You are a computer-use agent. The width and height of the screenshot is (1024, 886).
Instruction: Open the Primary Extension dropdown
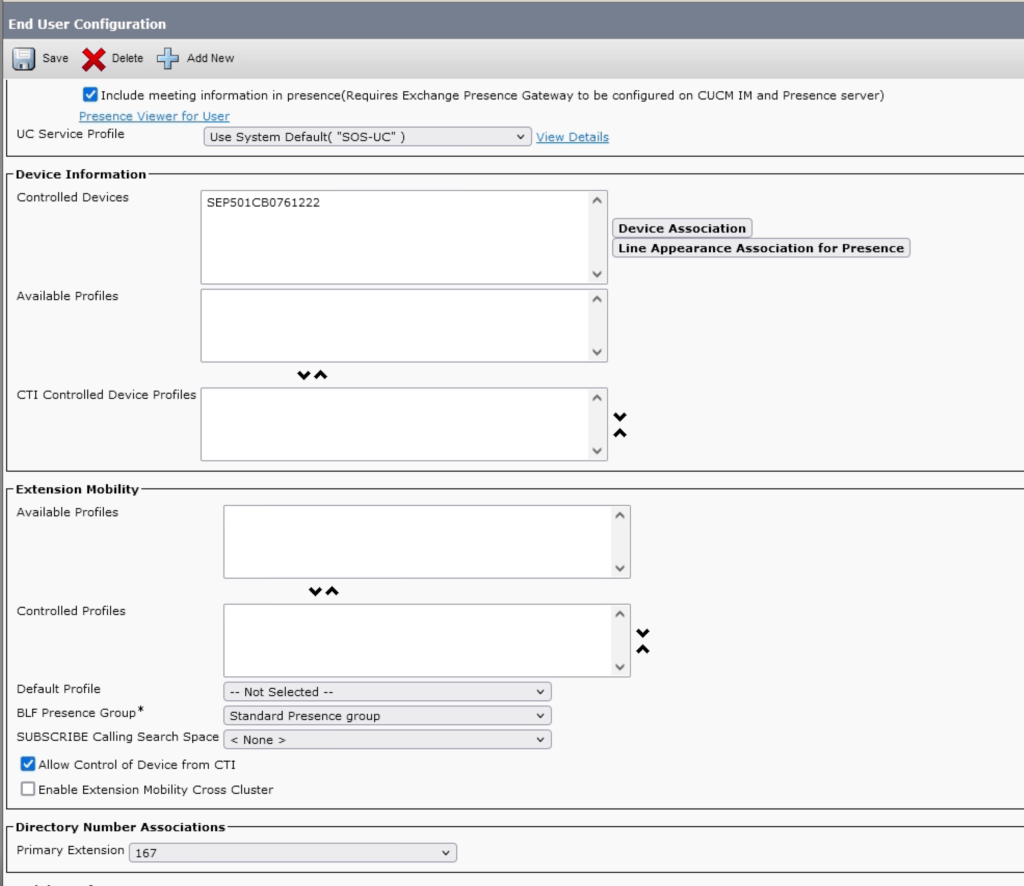pos(293,853)
